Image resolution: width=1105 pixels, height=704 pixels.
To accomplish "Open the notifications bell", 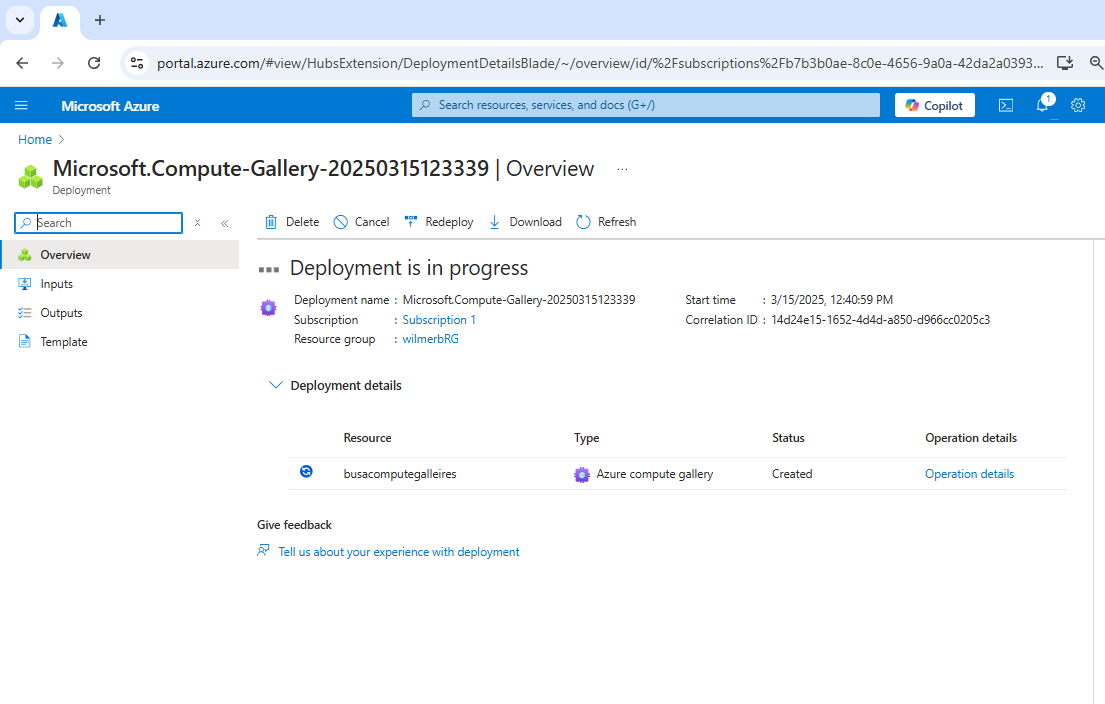I will [x=1043, y=104].
